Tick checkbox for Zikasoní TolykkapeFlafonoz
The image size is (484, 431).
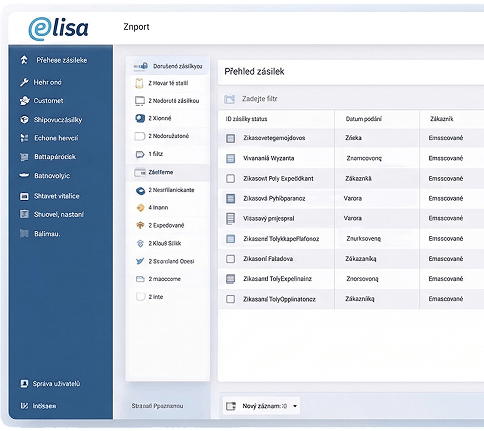[230, 239]
